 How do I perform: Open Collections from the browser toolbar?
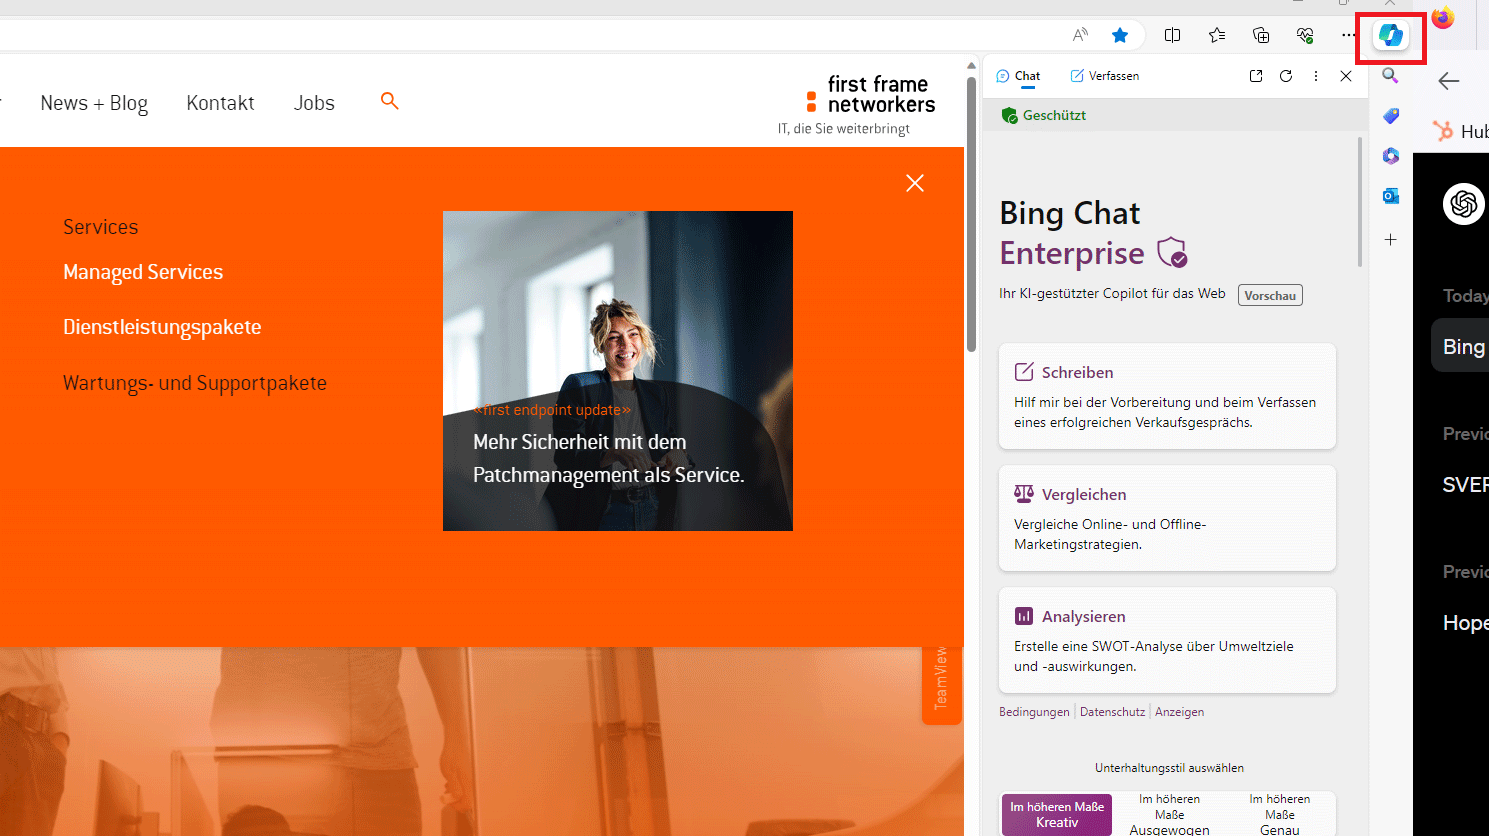(1261, 36)
